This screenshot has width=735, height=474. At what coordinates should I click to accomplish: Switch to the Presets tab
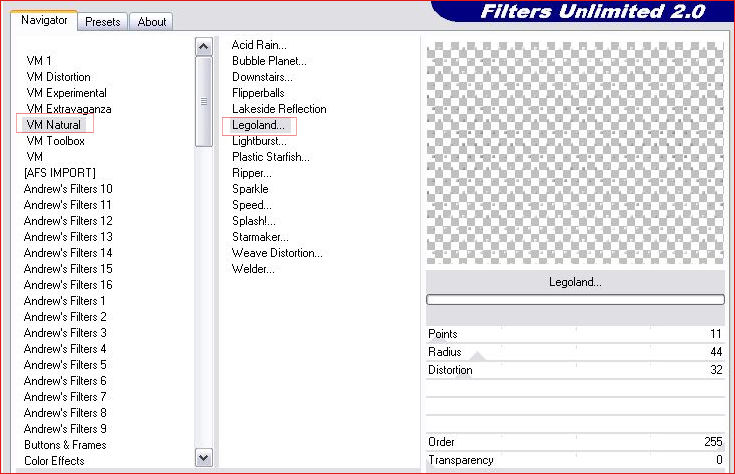pyautogui.click(x=102, y=21)
